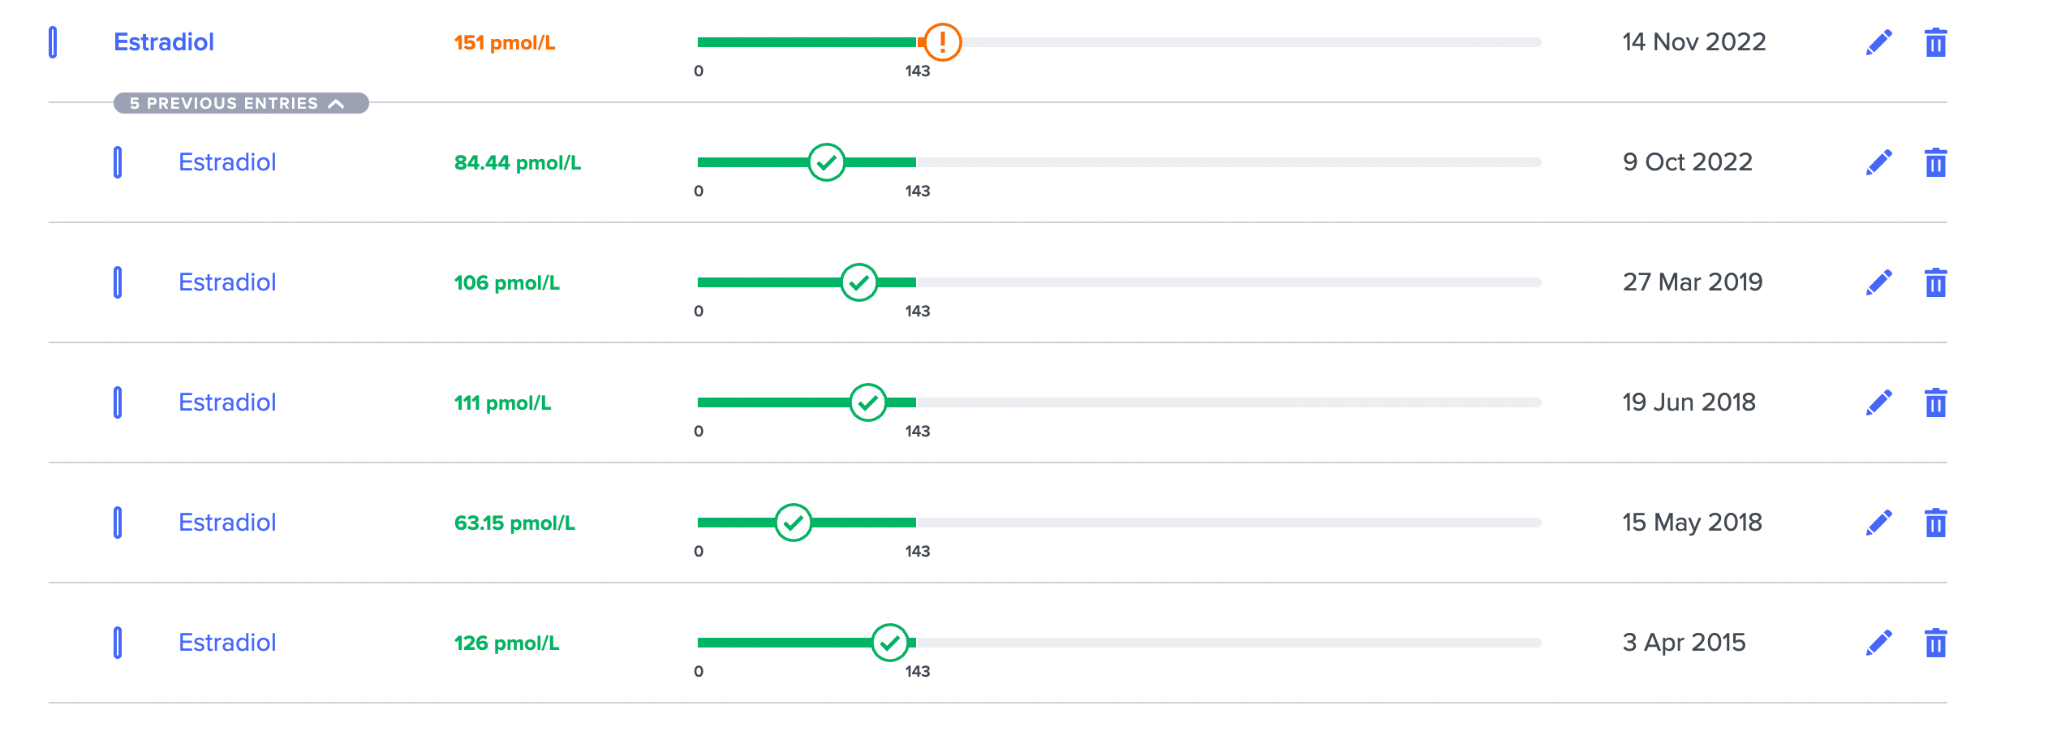Edit the 14 Nov 2022 Estradiol entry
The width and height of the screenshot is (2048, 738).
(1879, 42)
